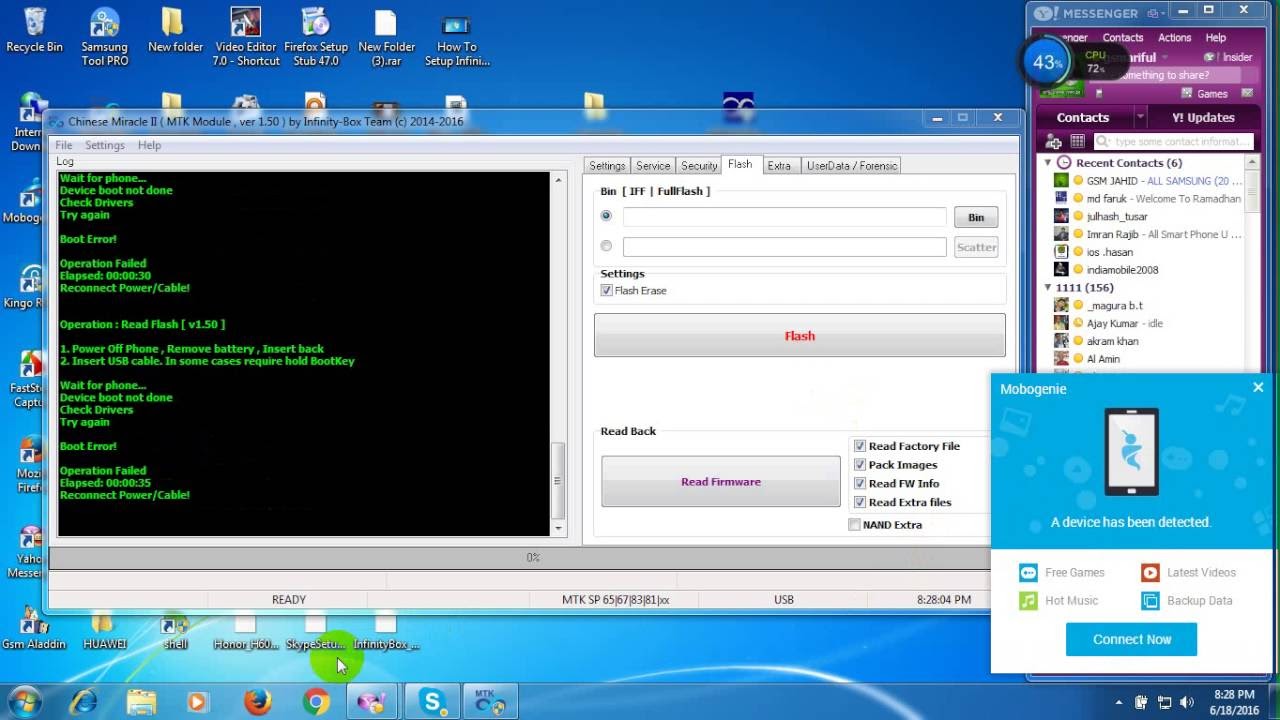The width and height of the screenshot is (1280, 720).
Task: Open Honor_H60... file on desktop
Action: [245, 634]
